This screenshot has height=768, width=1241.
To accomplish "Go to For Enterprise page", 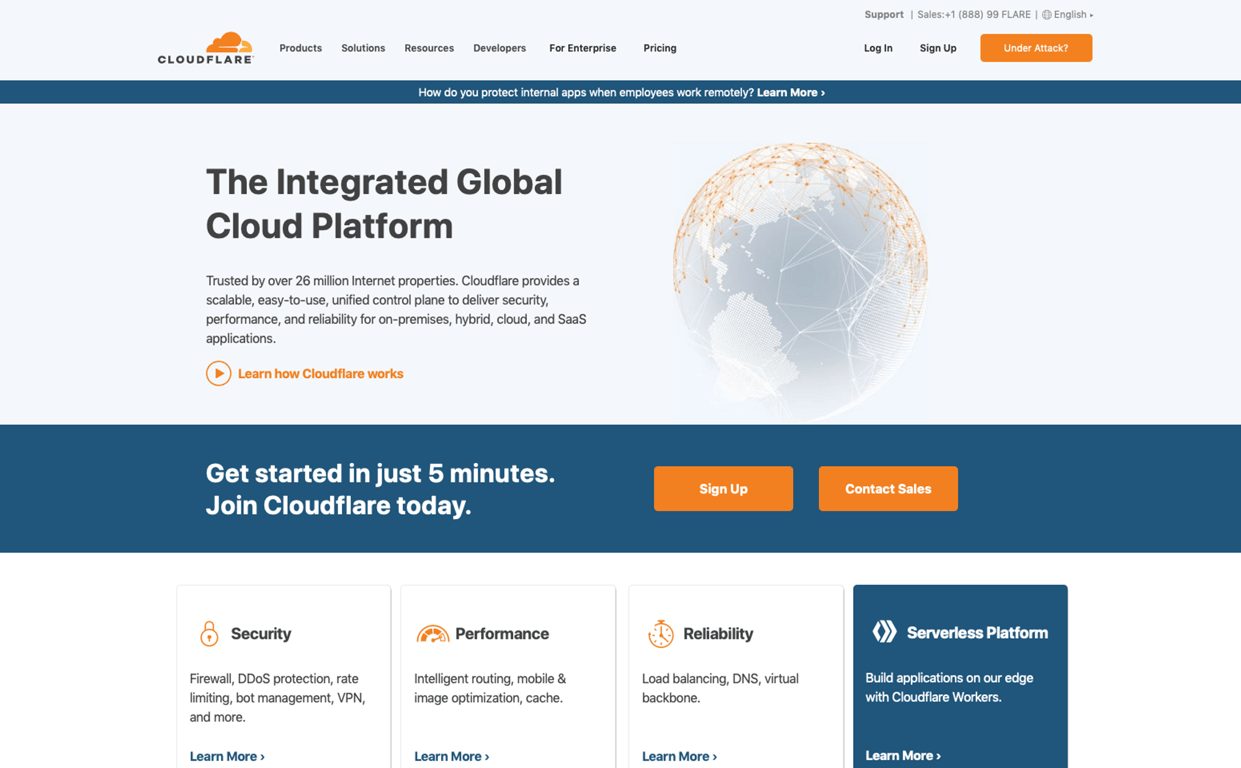I will pos(583,48).
